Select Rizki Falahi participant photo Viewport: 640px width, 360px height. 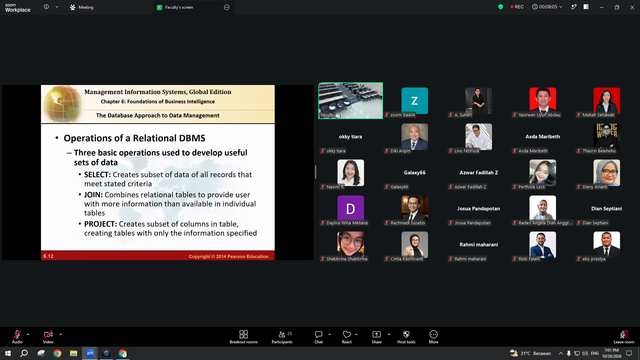542,244
